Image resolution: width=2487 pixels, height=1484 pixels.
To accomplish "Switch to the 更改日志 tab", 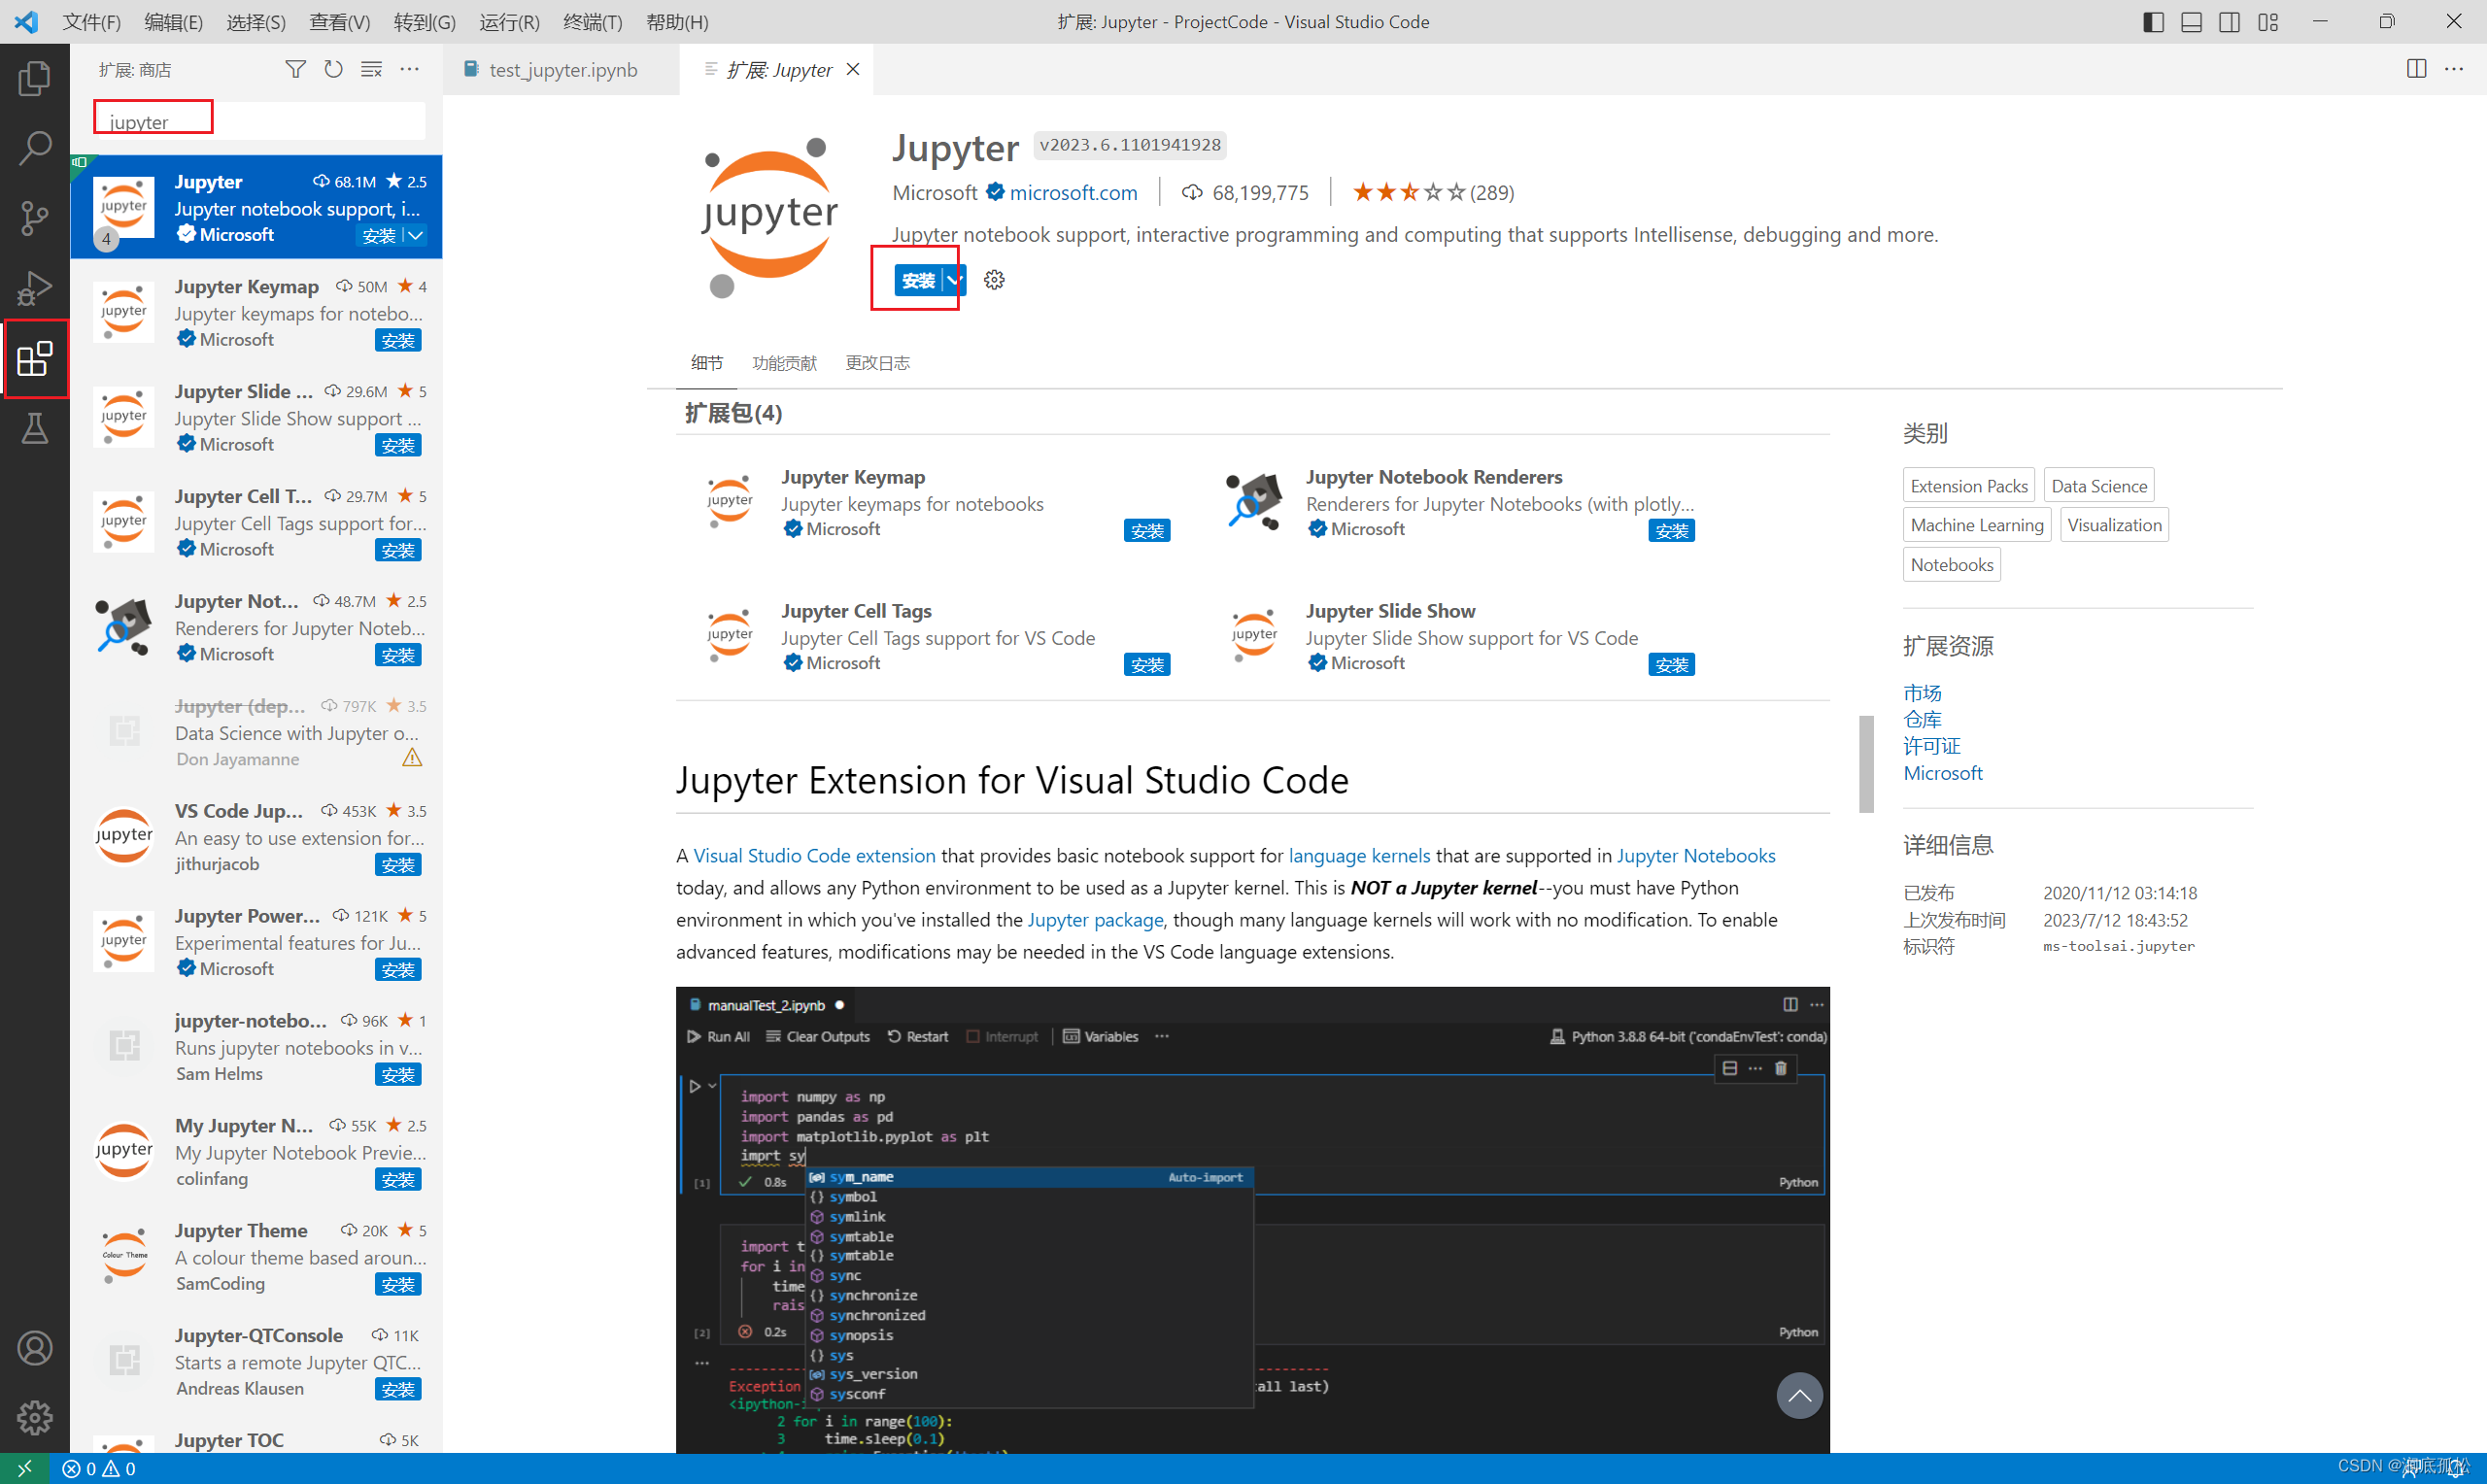I will (877, 363).
